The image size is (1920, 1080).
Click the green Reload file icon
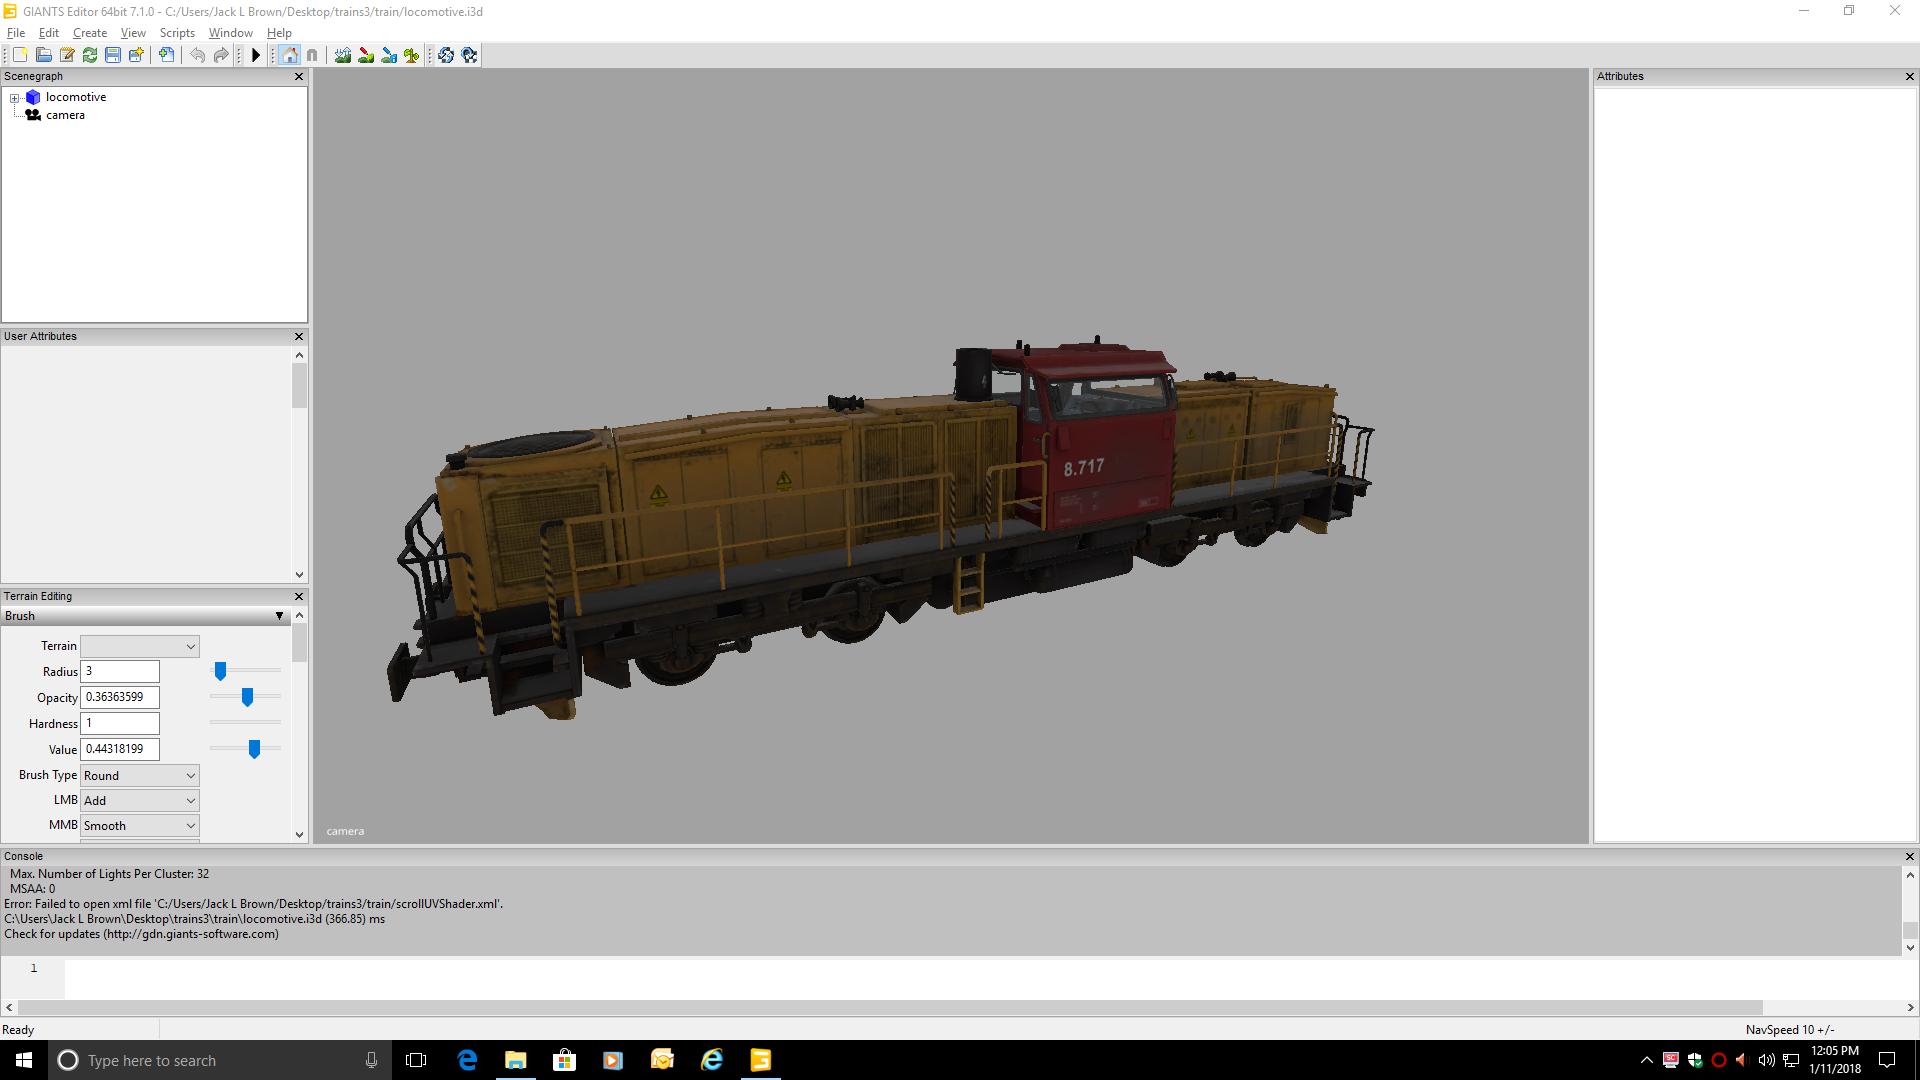point(90,55)
